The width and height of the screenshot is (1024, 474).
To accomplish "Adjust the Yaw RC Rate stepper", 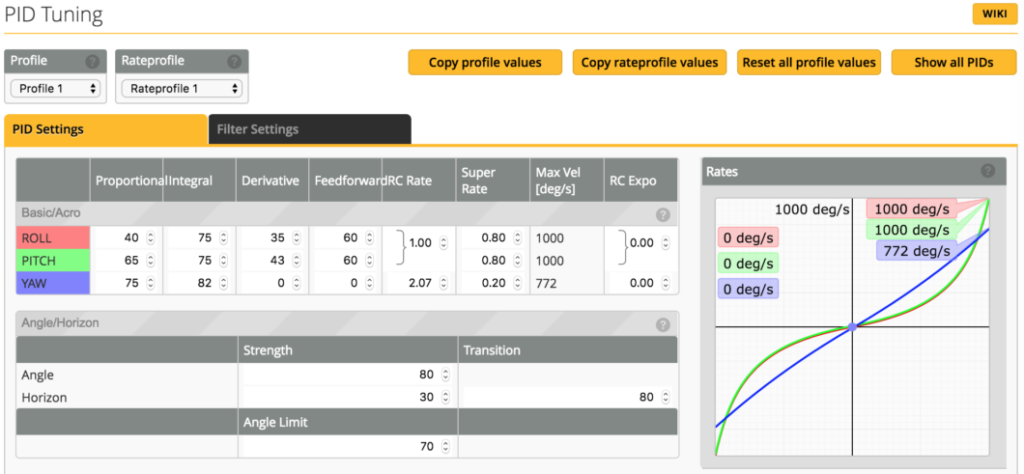I will click(x=443, y=284).
